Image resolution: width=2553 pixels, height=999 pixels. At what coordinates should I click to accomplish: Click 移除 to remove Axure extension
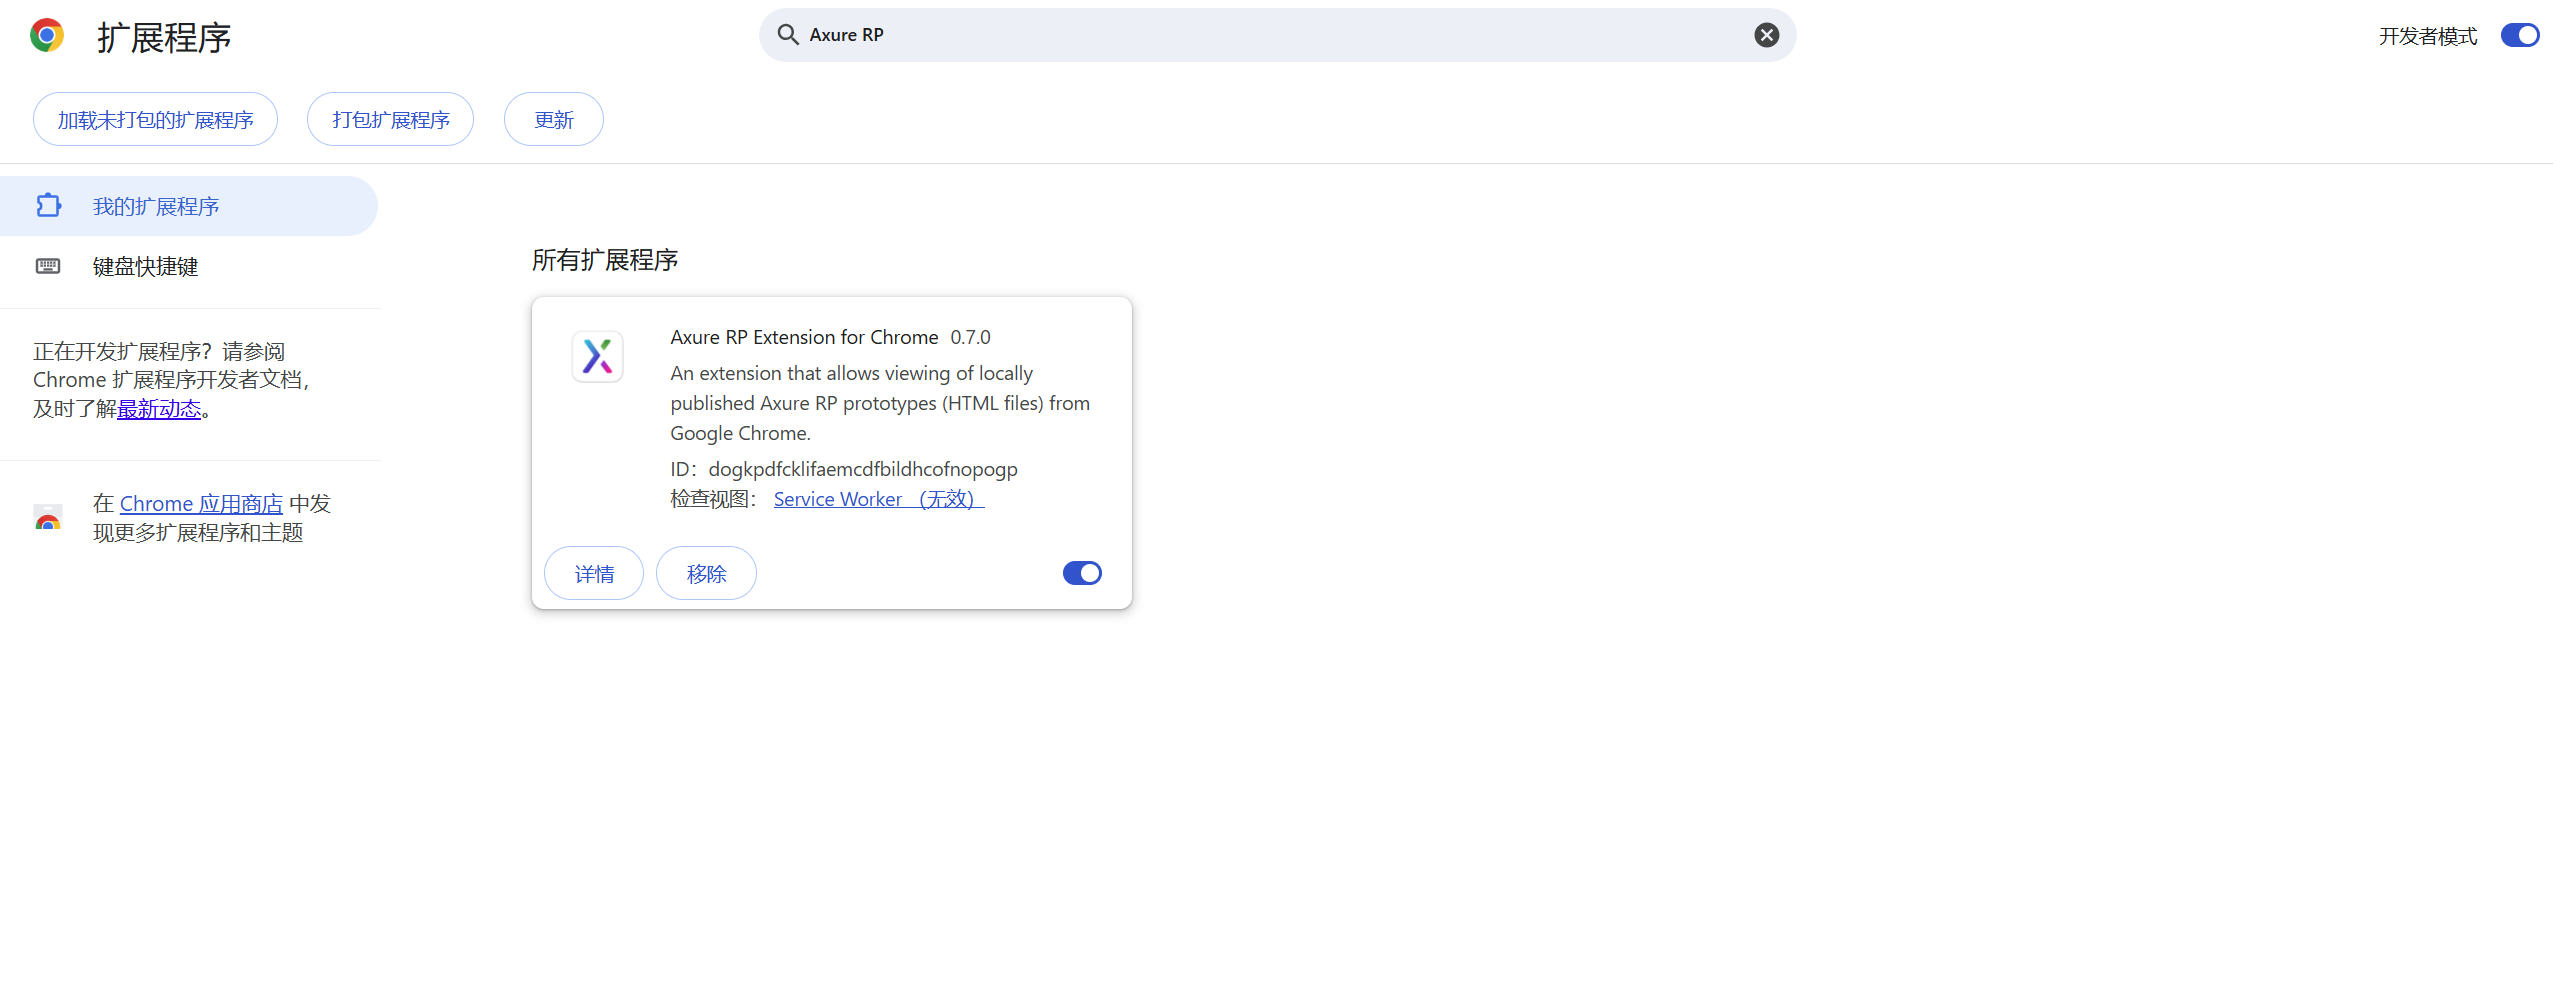pos(706,573)
